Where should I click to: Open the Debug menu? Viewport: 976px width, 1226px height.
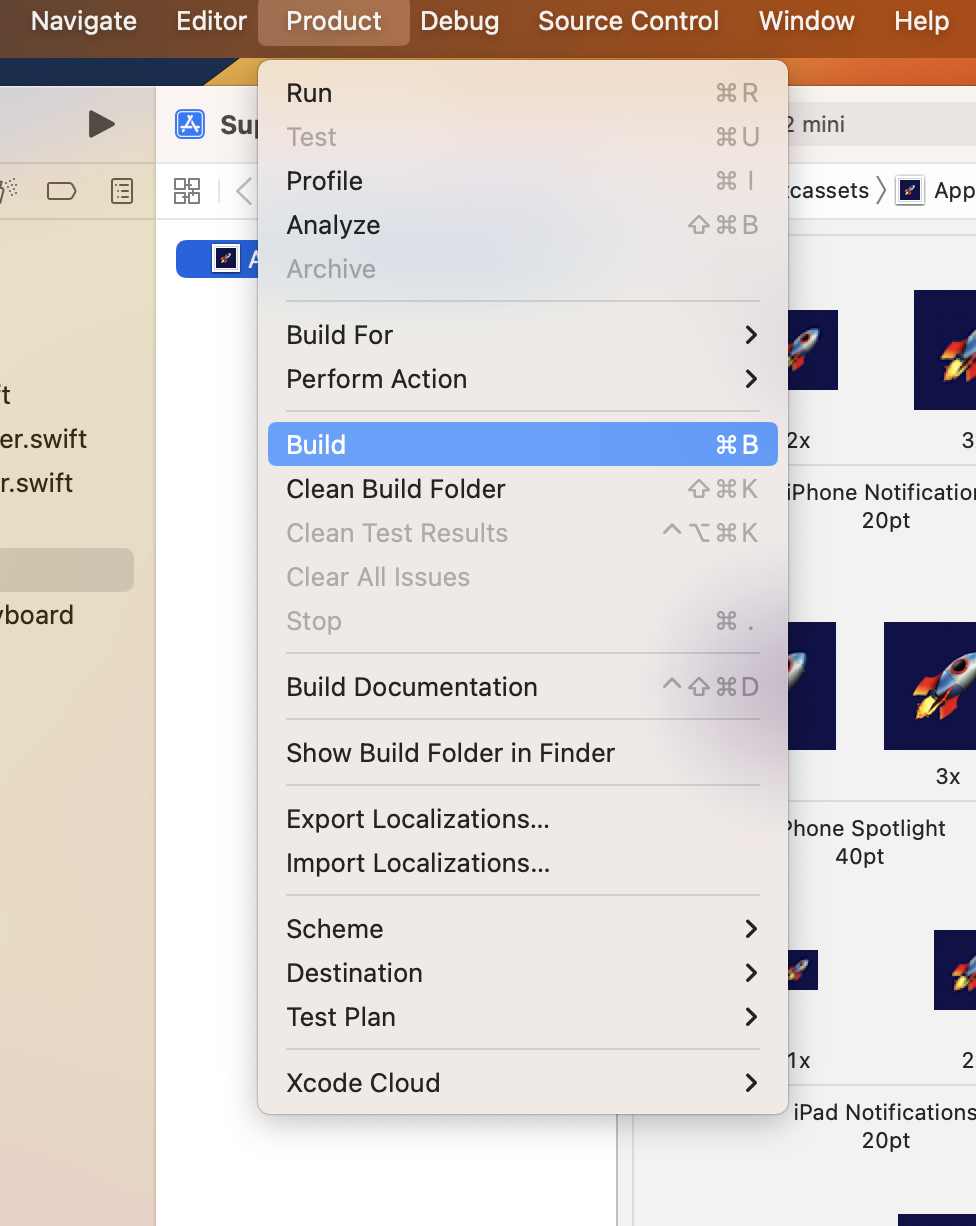pyautogui.click(x=460, y=21)
